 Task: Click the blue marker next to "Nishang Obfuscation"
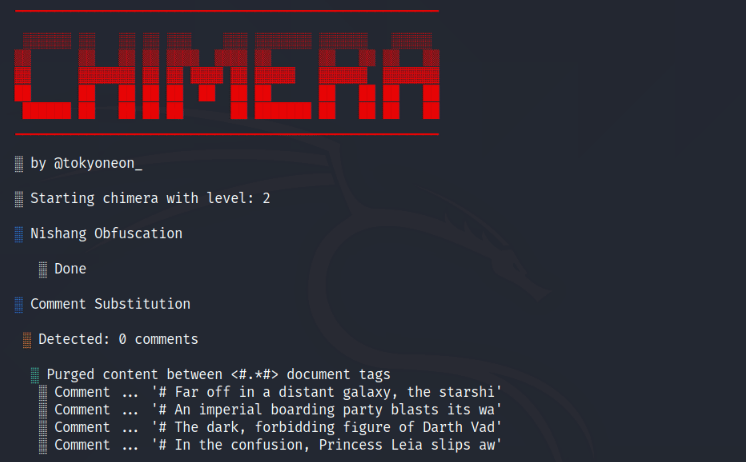19,234
